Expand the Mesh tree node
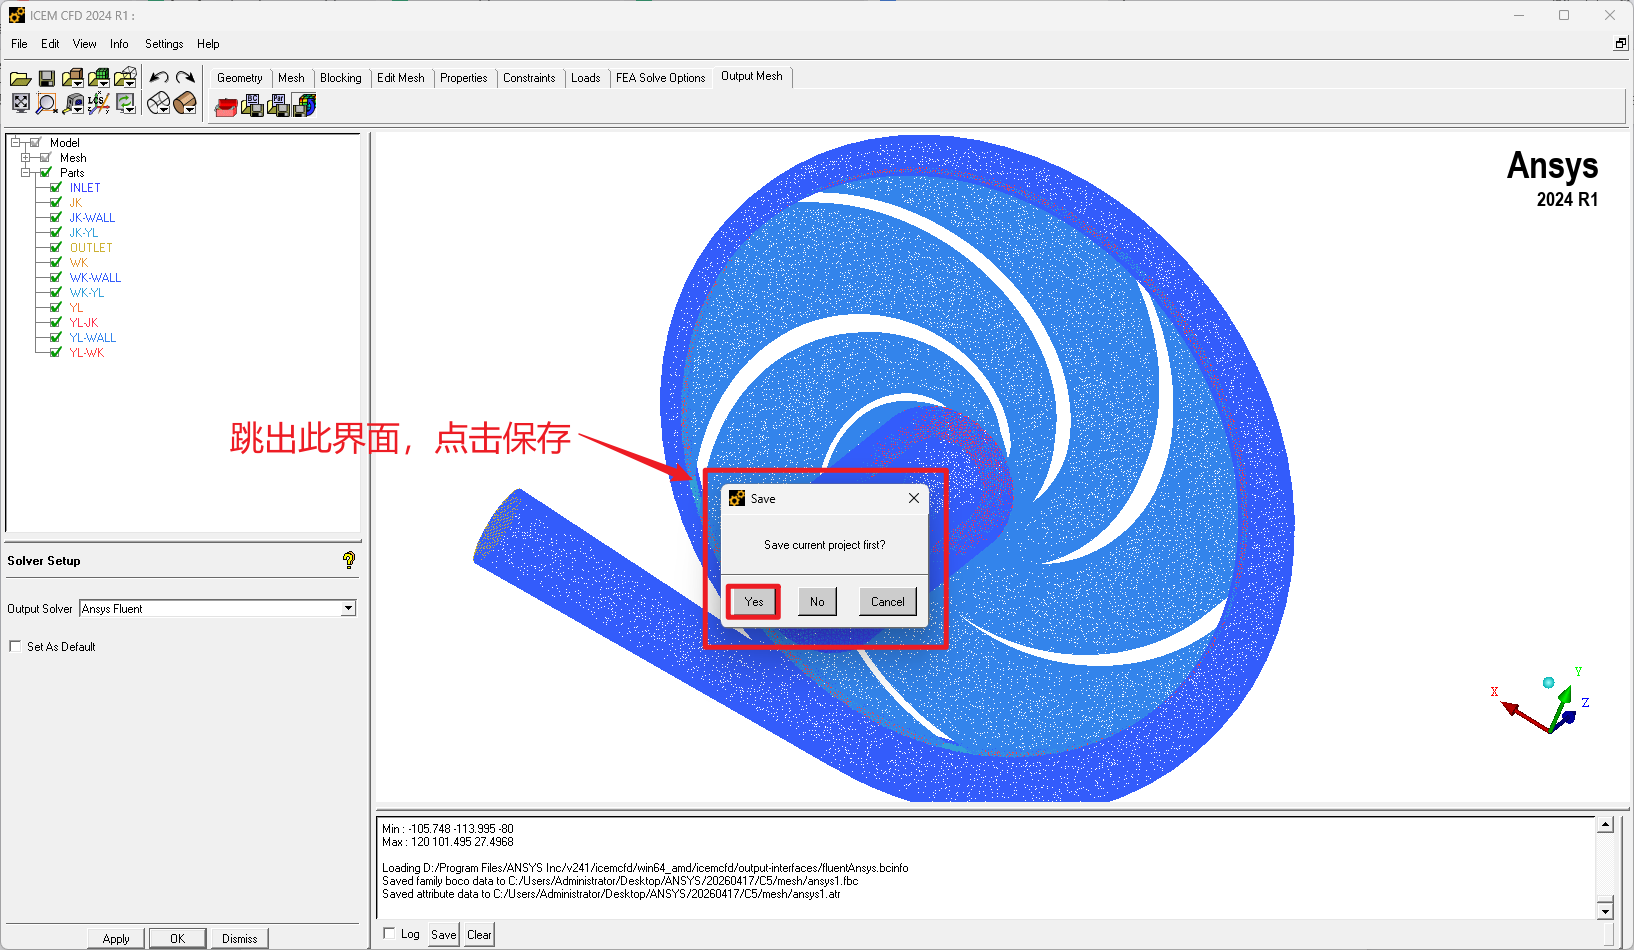 coord(25,157)
